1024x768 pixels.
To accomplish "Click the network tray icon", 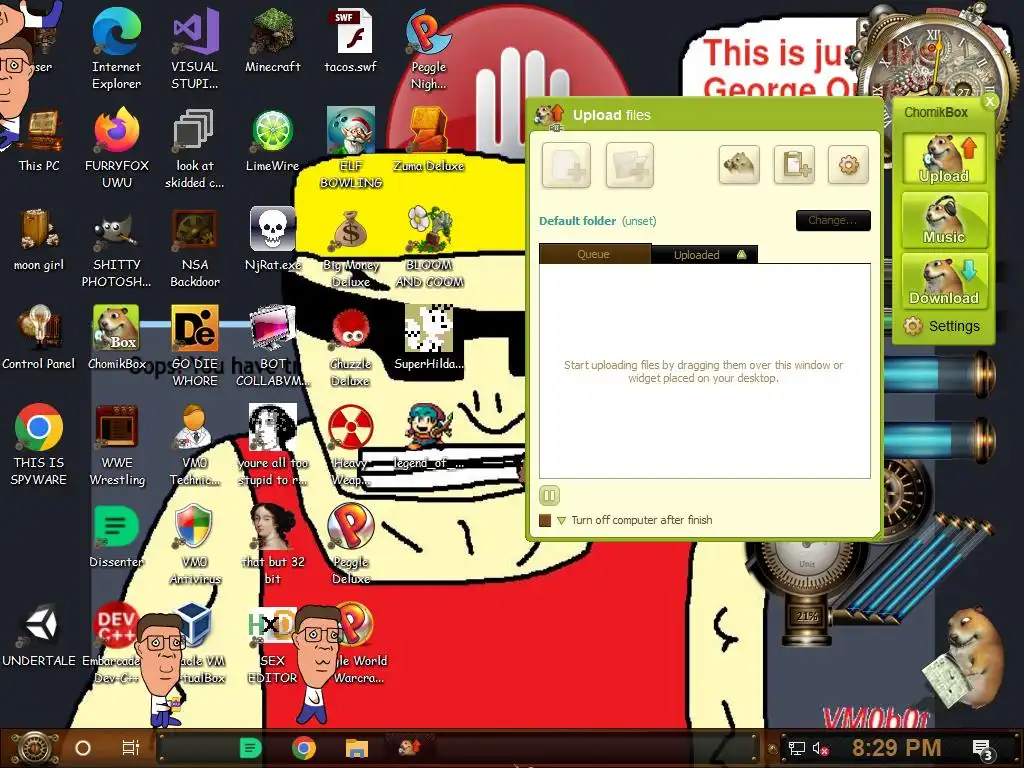I will click(x=797, y=749).
